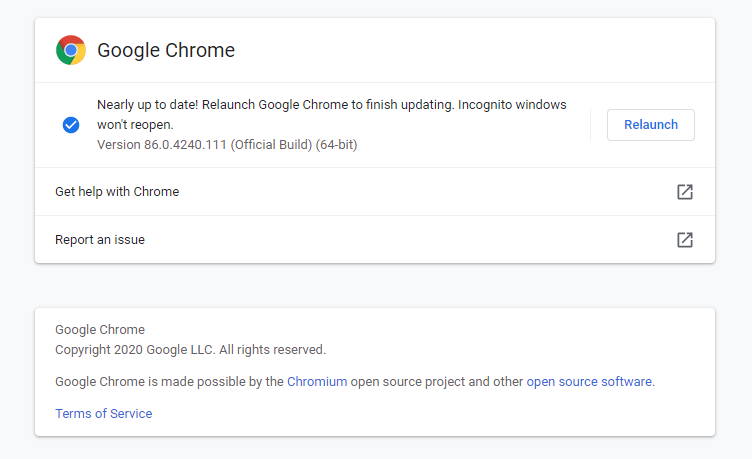This screenshot has height=459, width=752.
Task: Open the Get help with Chrome row
Action: pos(375,192)
